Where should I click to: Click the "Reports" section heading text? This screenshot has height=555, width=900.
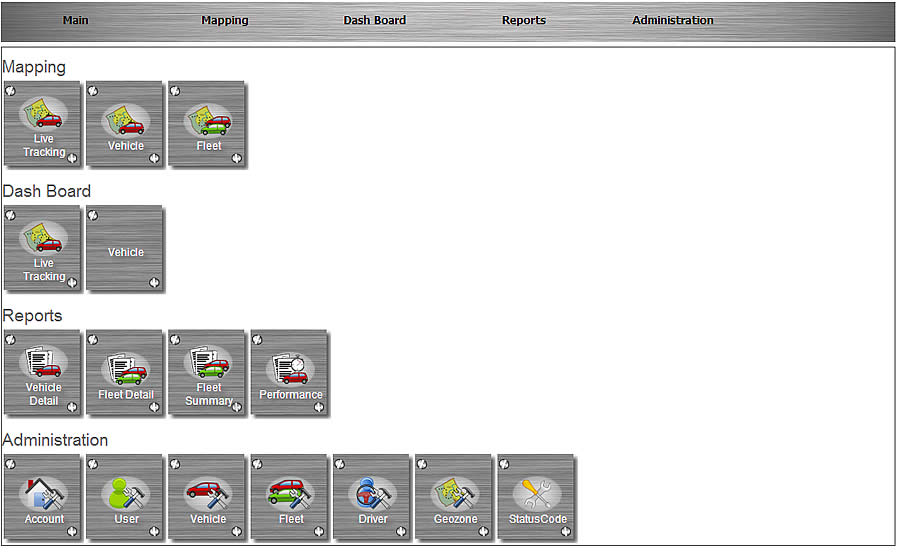33,316
